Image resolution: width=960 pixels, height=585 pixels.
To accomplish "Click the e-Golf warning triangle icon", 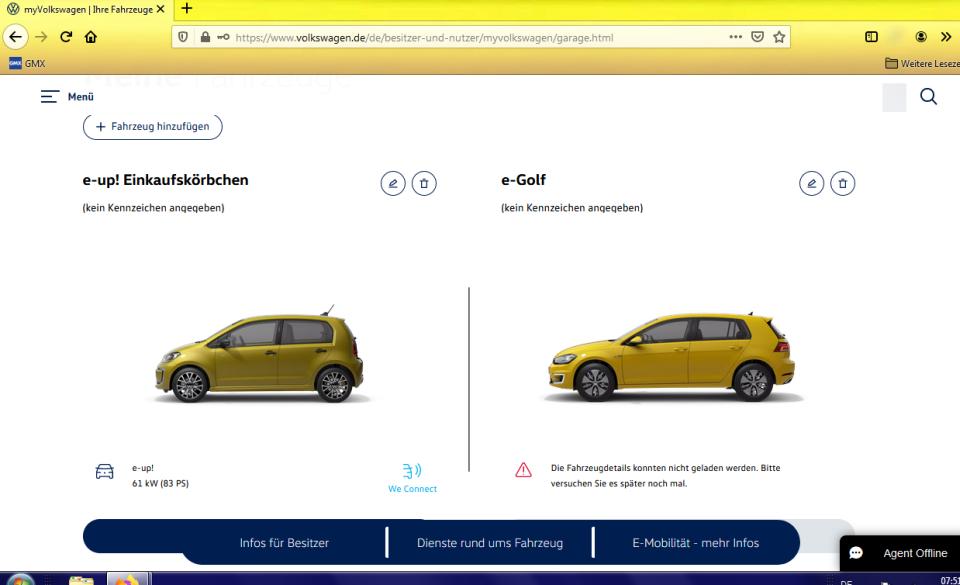I will coord(523,470).
